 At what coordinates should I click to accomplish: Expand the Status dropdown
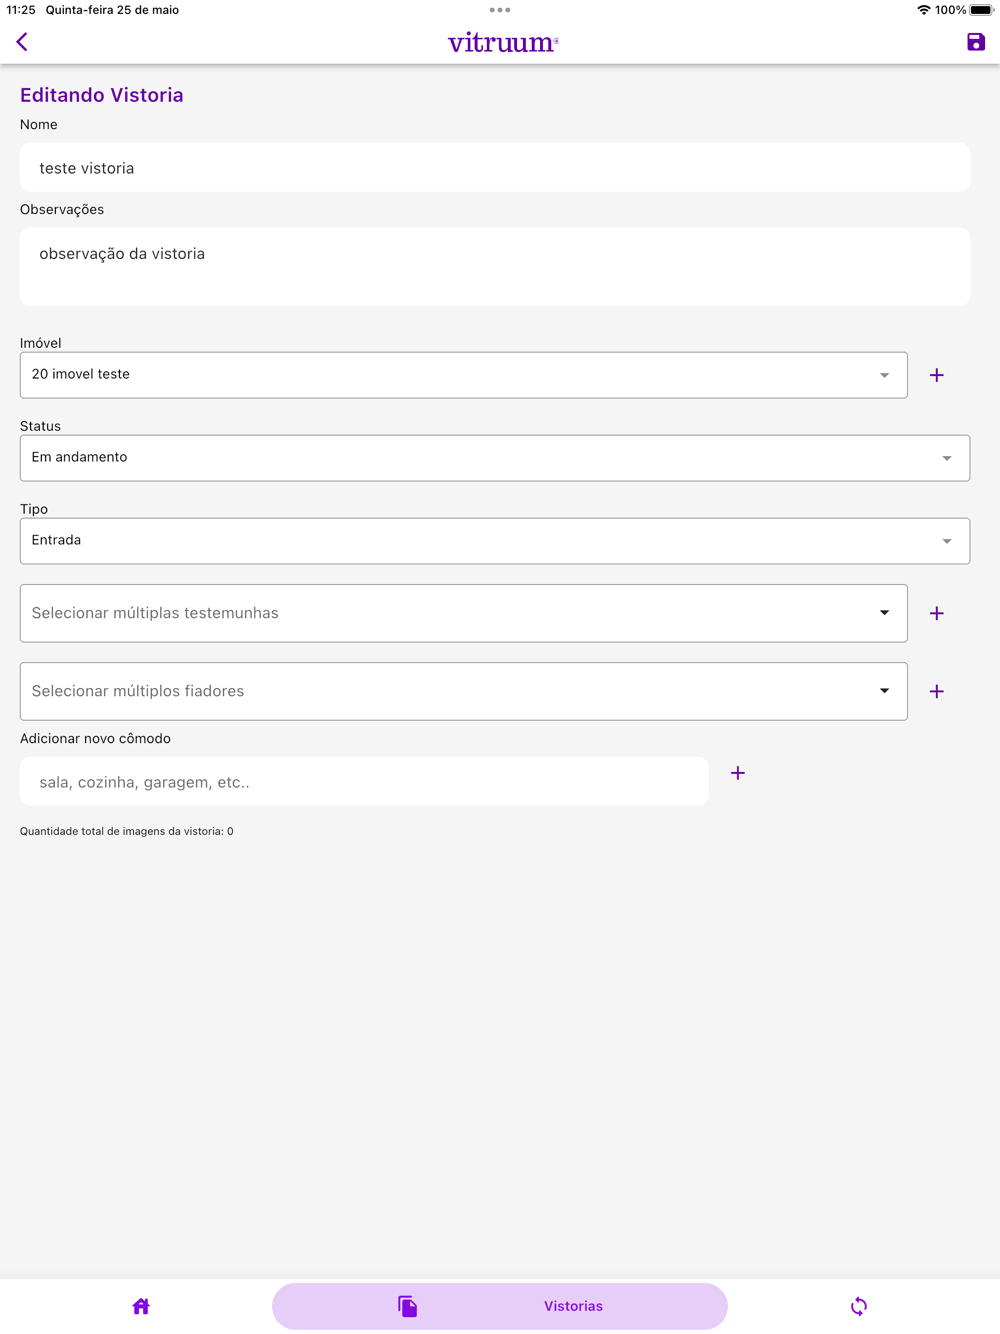pos(494,458)
